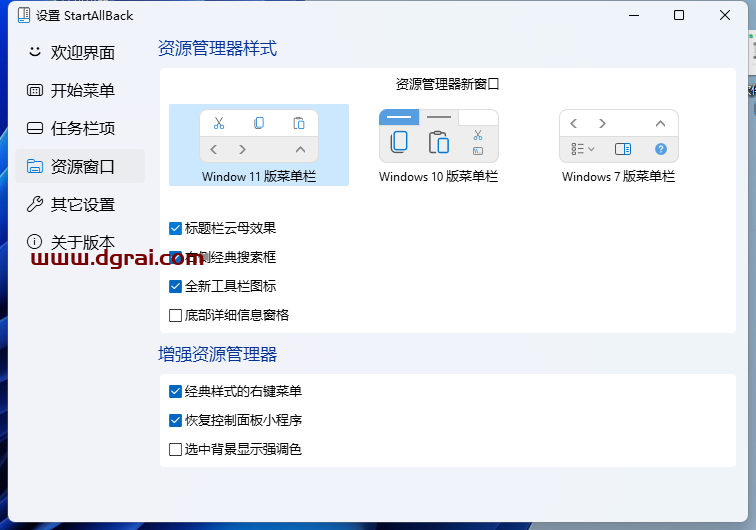Open the 欢迎界面 sidebar page
The image size is (756, 530).
pos(80,53)
